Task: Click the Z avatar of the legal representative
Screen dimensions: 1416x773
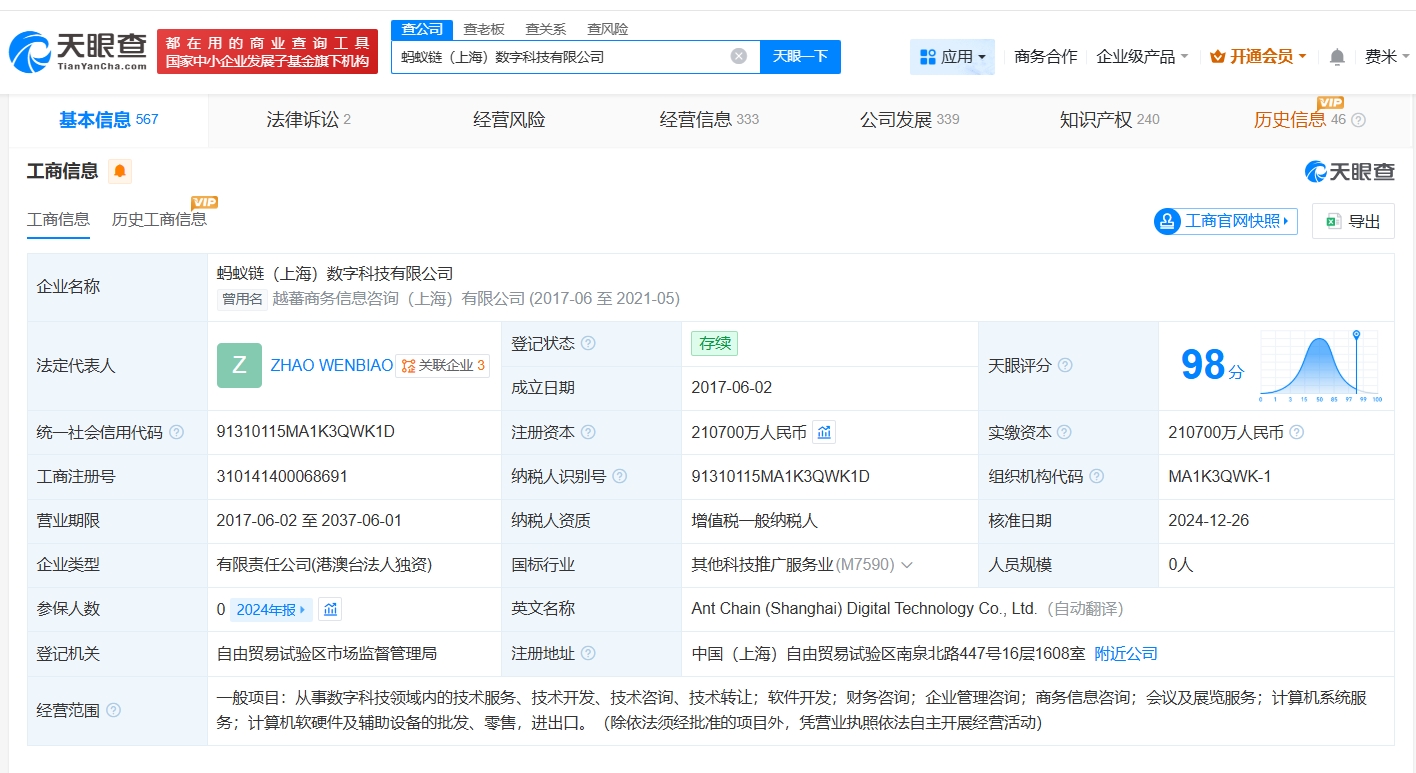Action: [239, 365]
